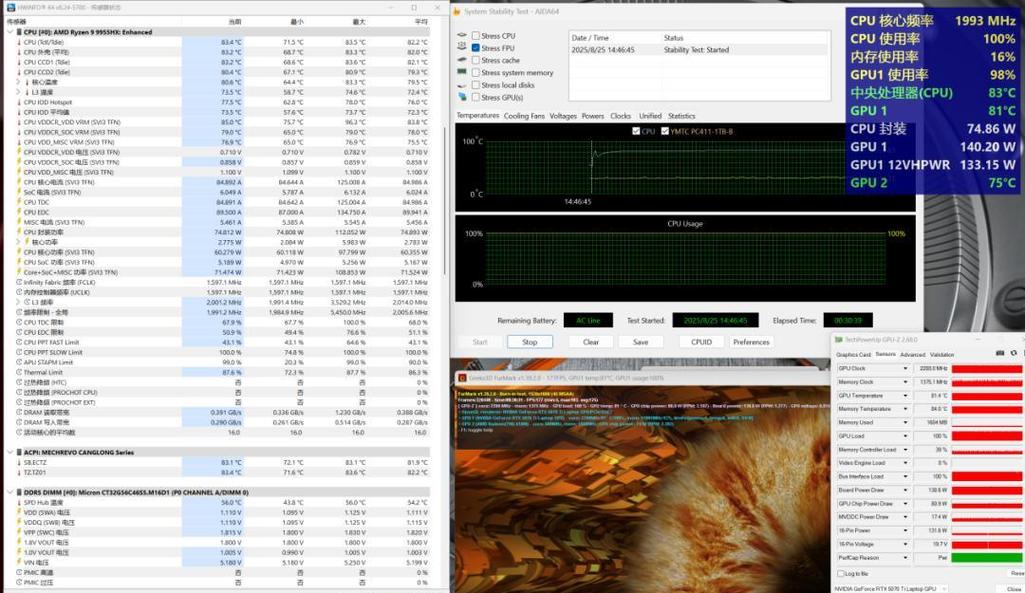The width and height of the screenshot is (1025, 593).
Task: Click the GPU-Z refresh icon
Action: 1013,353
